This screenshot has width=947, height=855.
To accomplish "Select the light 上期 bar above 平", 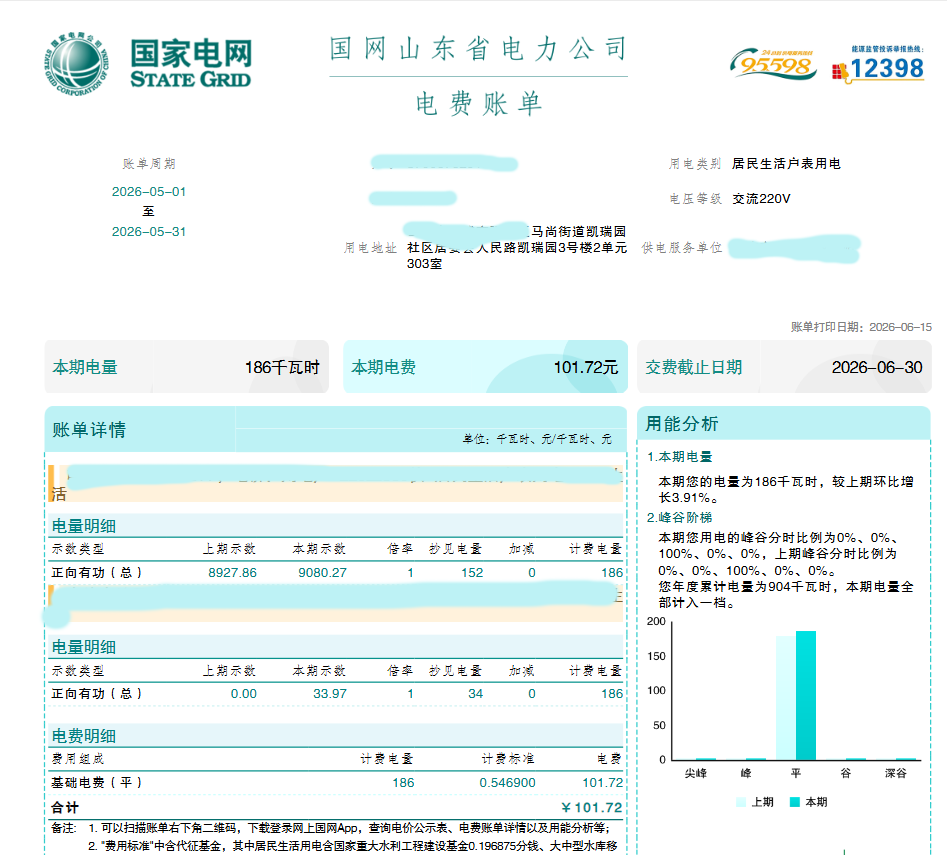I will pos(786,698).
